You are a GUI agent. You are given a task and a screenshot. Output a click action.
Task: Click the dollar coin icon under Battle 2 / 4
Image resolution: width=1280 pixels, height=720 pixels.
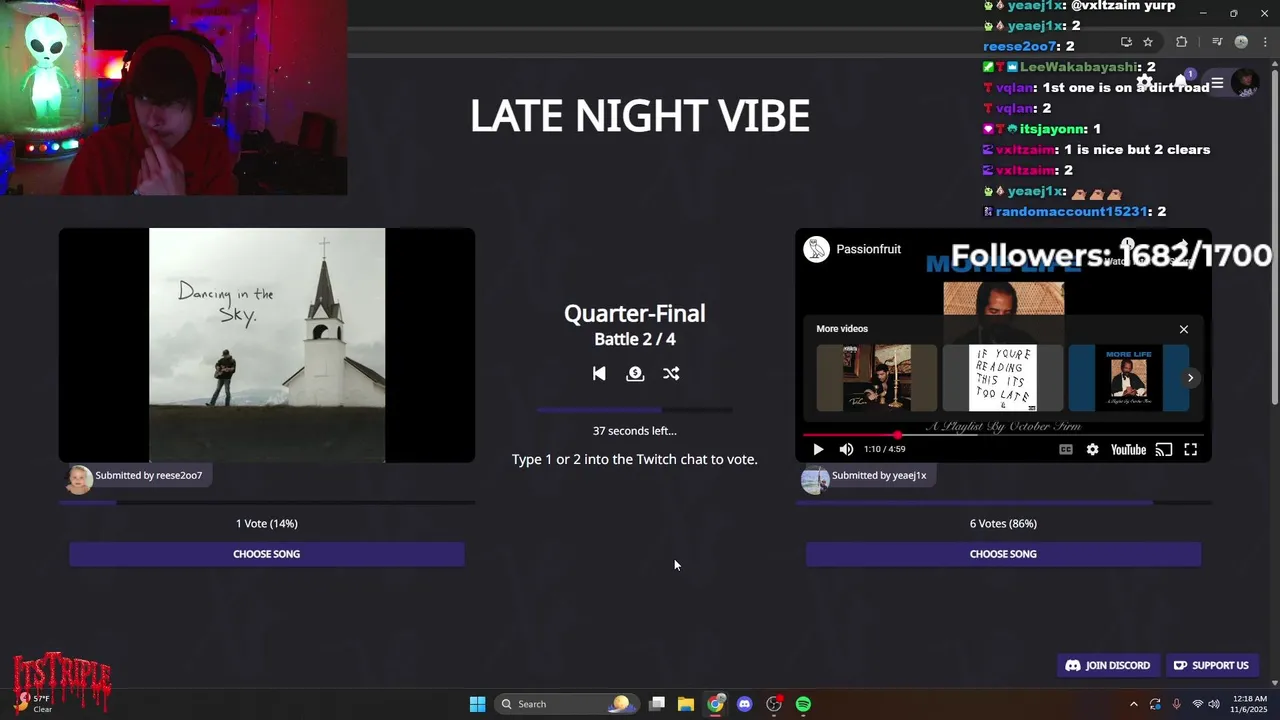(635, 373)
